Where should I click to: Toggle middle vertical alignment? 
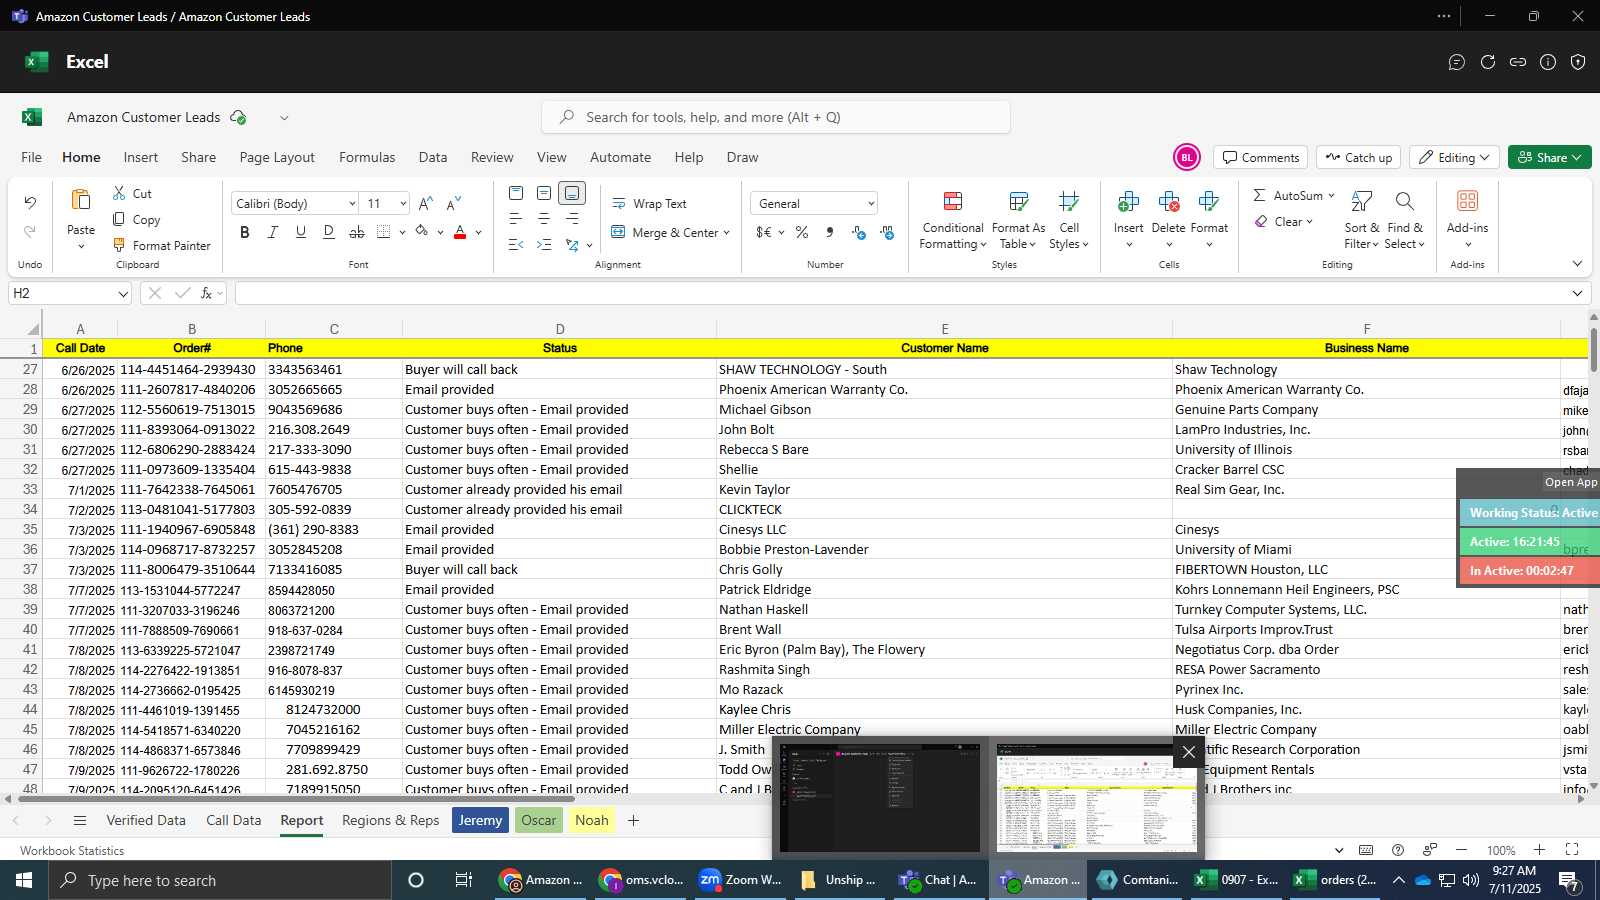coord(544,193)
